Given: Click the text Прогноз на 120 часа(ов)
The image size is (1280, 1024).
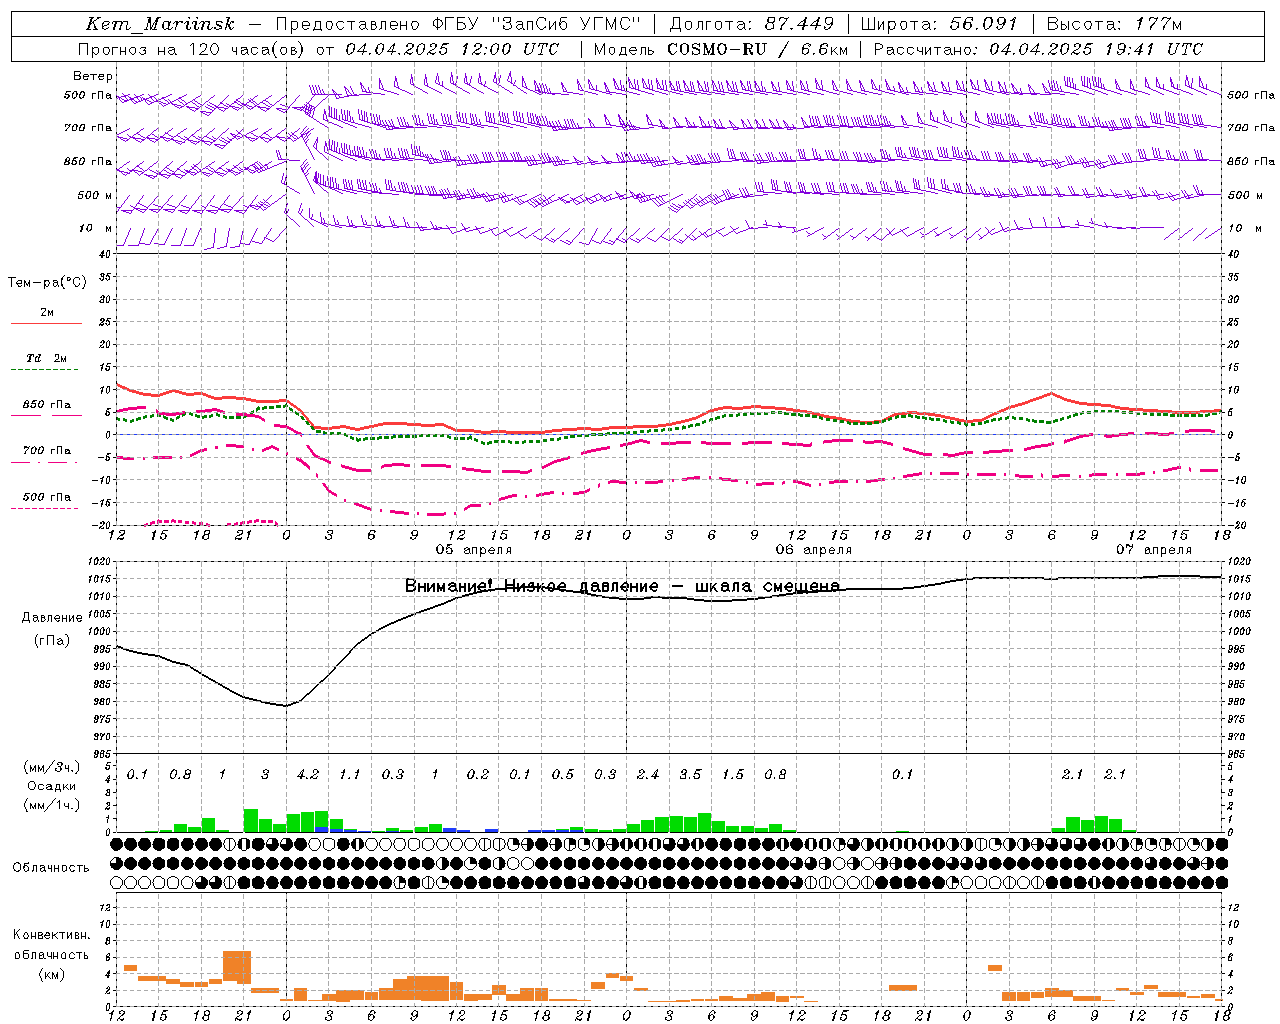Looking at the screenshot, I should click(191, 49).
